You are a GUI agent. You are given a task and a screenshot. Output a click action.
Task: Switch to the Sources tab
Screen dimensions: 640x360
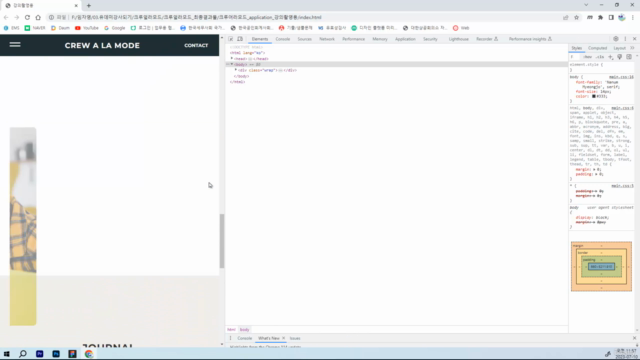click(304, 39)
